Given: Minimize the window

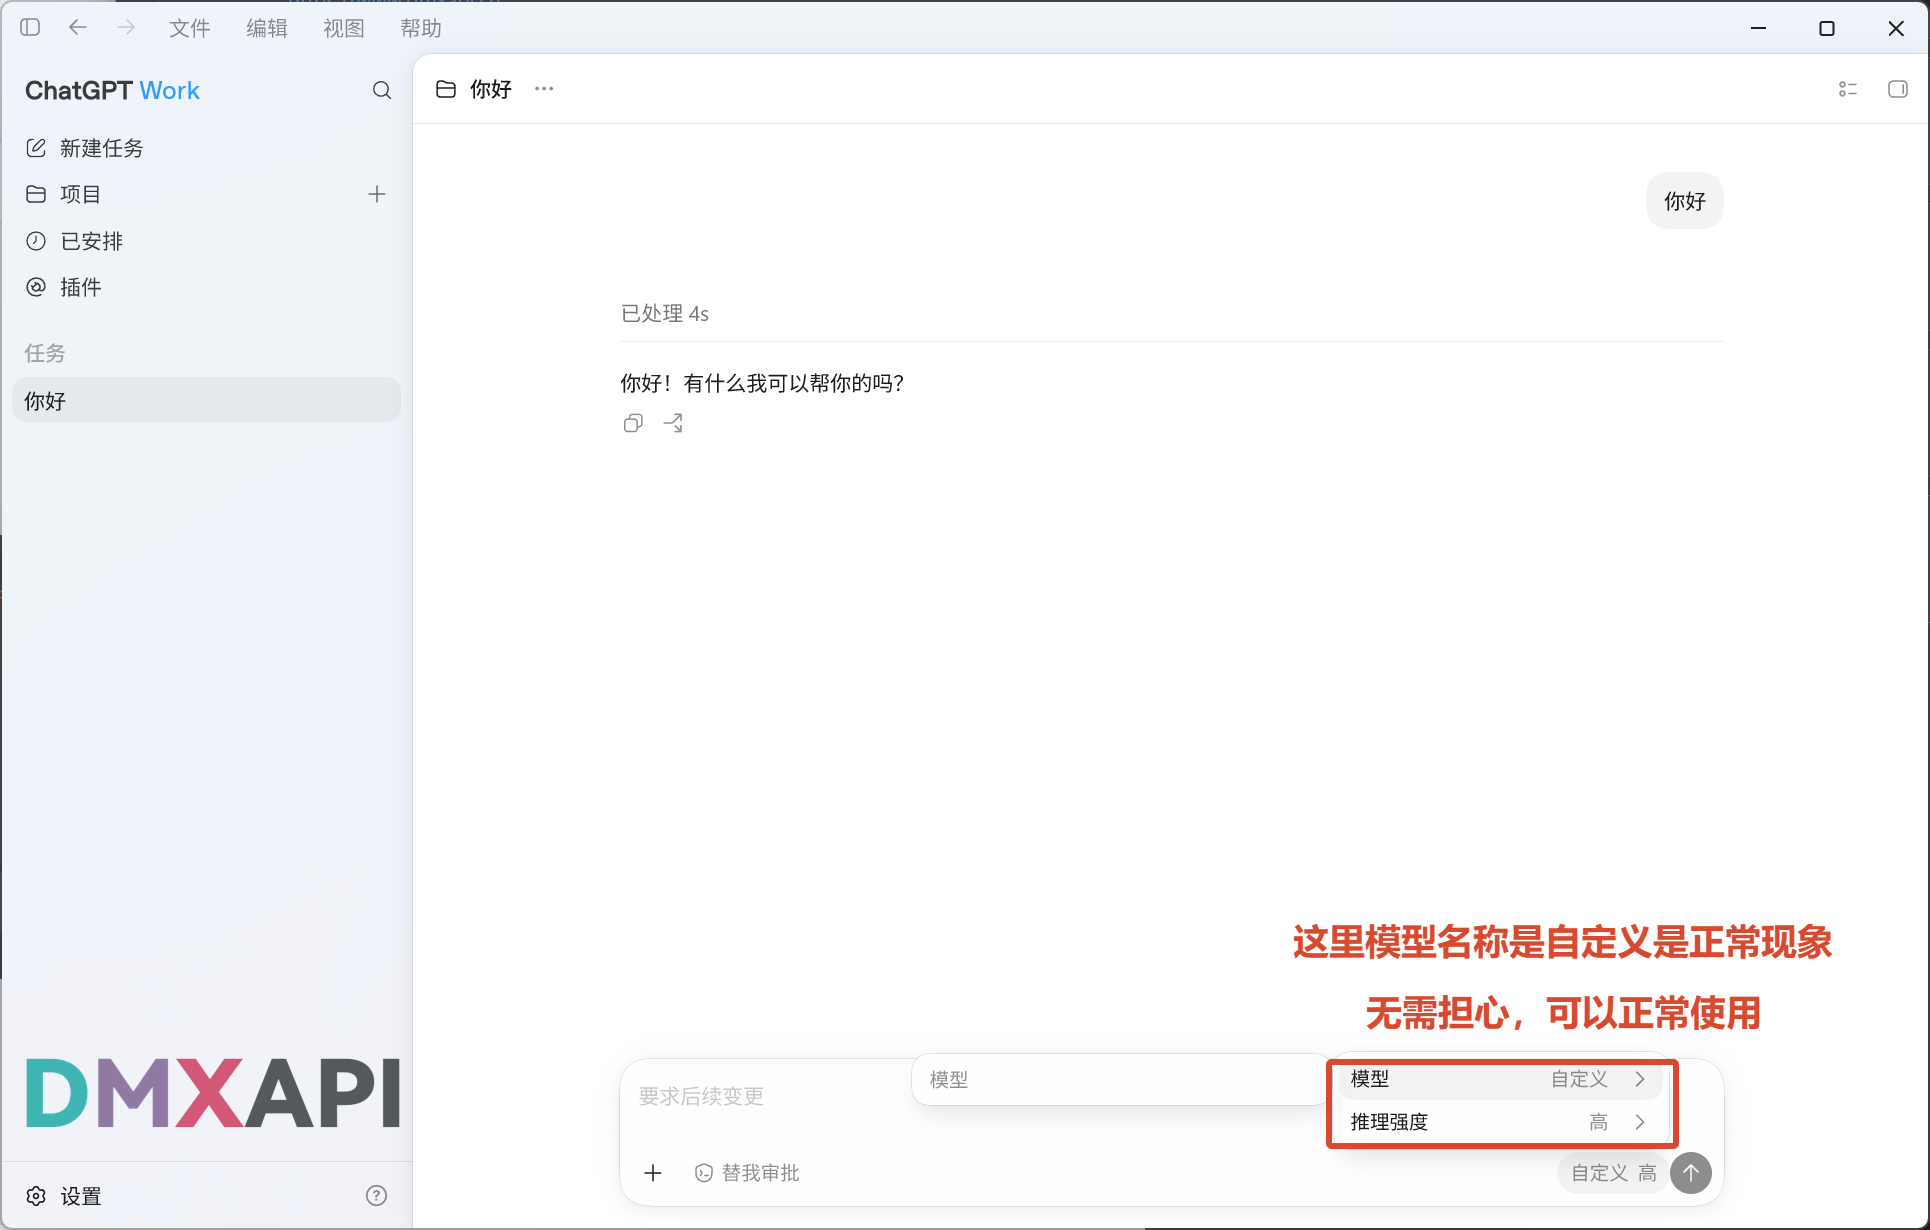Looking at the screenshot, I should [x=1759, y=28].
